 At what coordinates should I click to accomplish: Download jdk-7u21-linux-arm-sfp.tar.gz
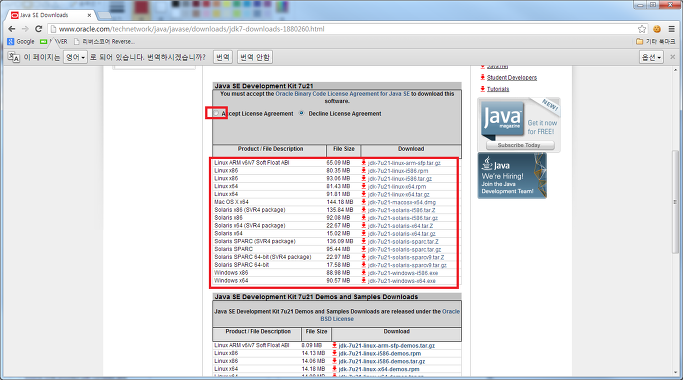404,163
